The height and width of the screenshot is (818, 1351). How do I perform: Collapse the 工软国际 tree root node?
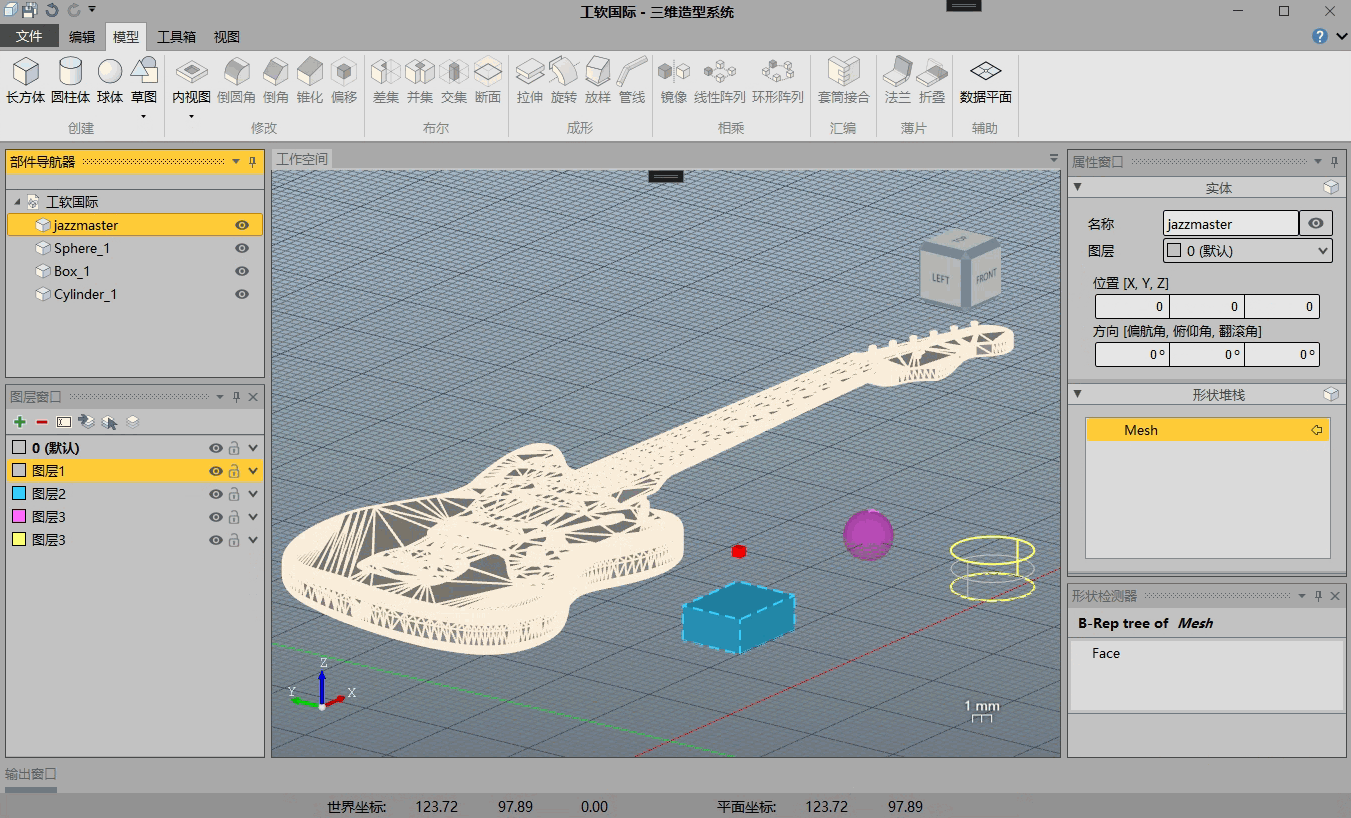point(17,202)
